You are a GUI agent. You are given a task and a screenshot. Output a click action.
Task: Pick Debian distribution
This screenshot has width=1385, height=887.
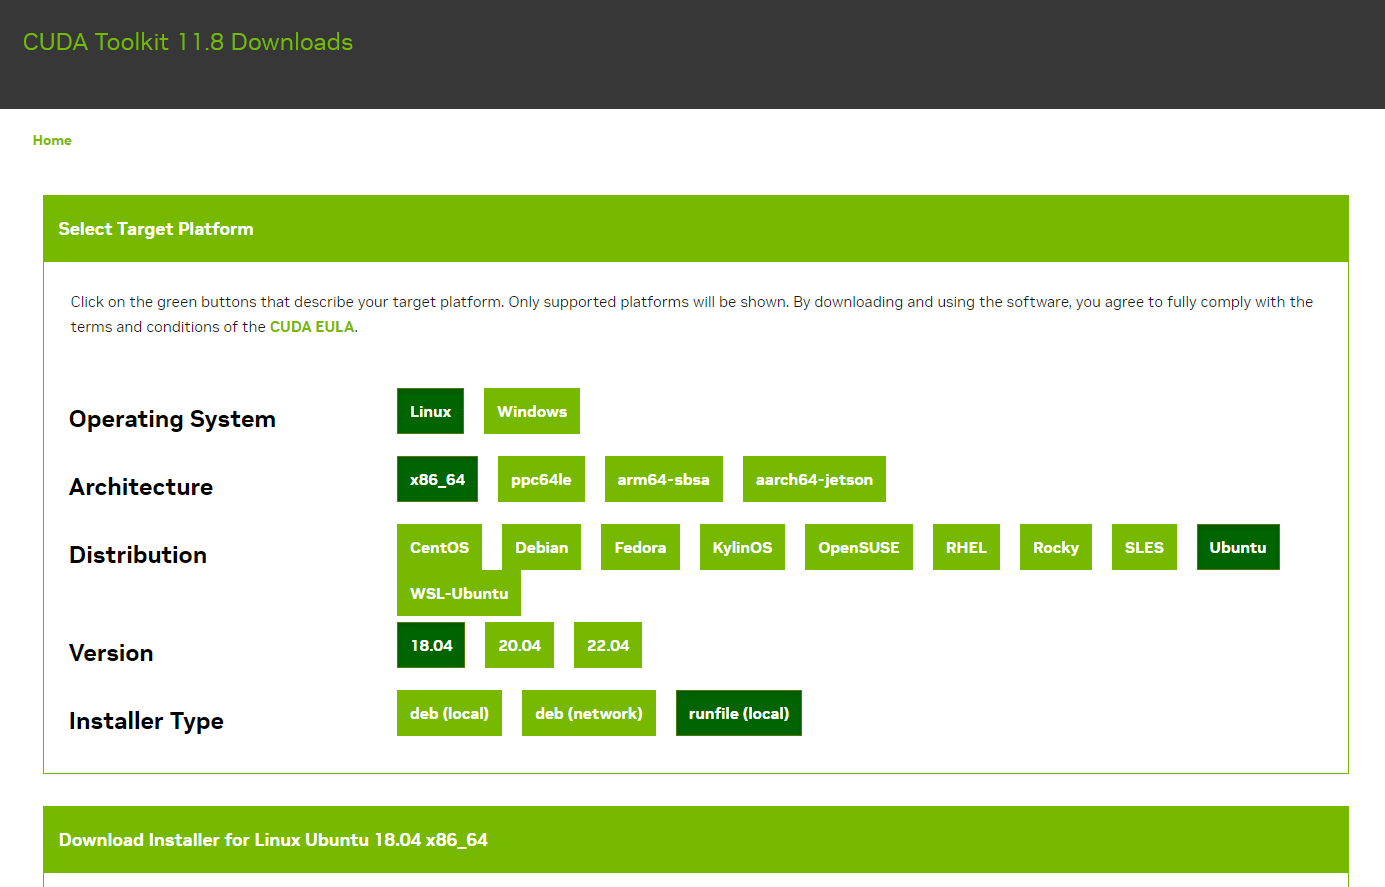(541, 547)
